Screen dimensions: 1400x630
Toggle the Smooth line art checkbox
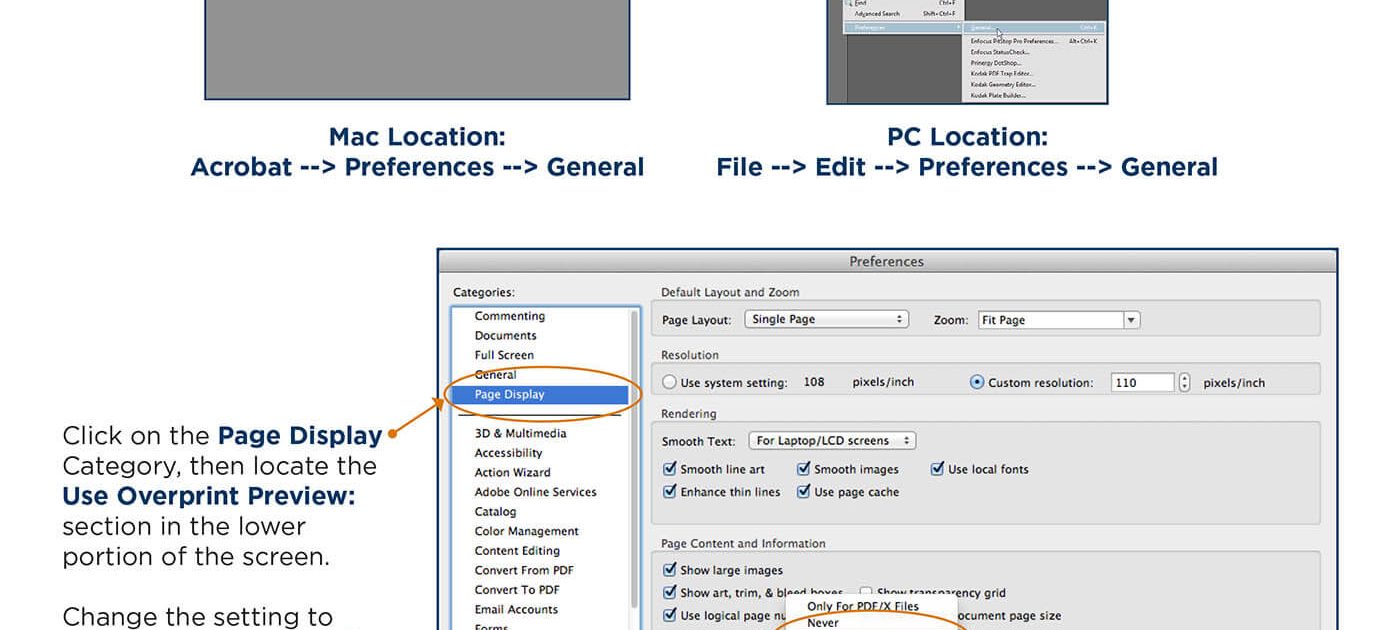(x=670, y=469)
